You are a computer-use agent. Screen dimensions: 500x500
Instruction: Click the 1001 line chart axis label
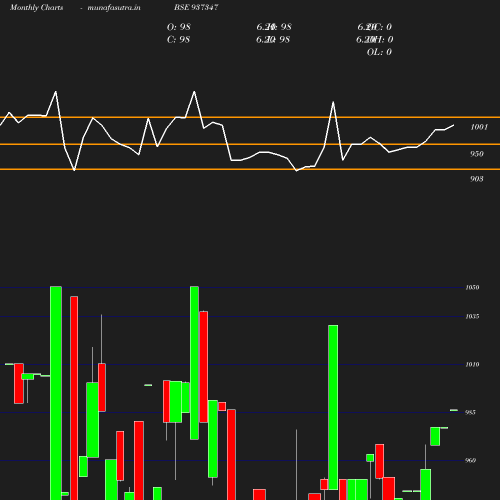[x=479, y=127]
